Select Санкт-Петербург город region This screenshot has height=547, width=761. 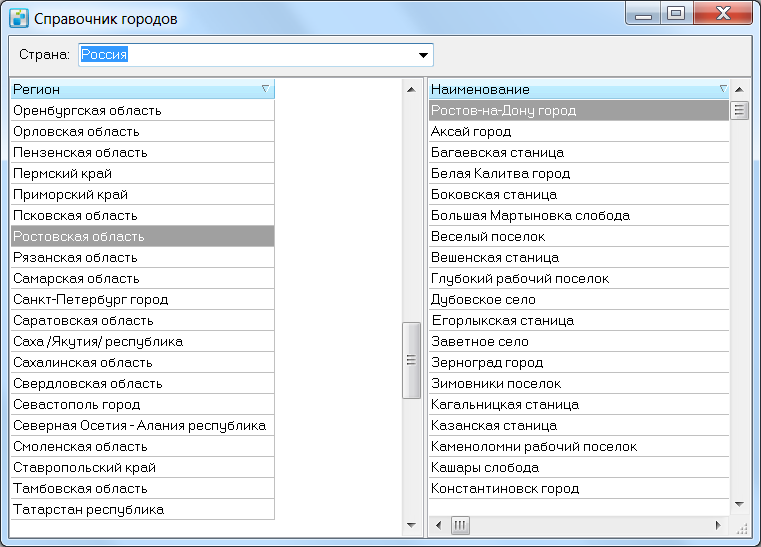coord(143,299)
